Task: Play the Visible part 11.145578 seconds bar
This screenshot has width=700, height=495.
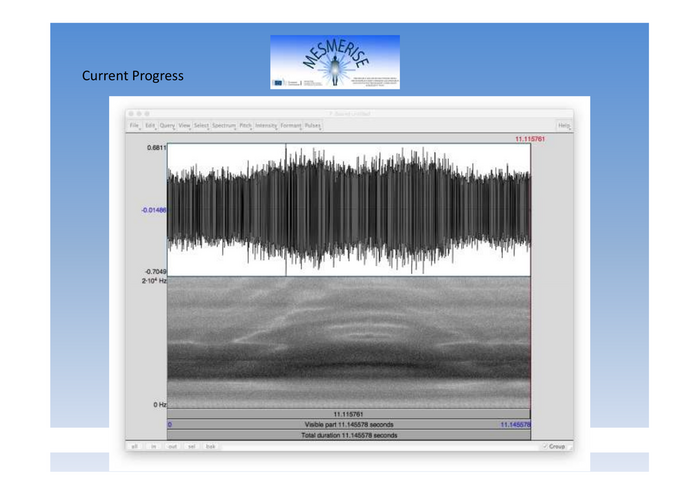Action: coord(348,425)
